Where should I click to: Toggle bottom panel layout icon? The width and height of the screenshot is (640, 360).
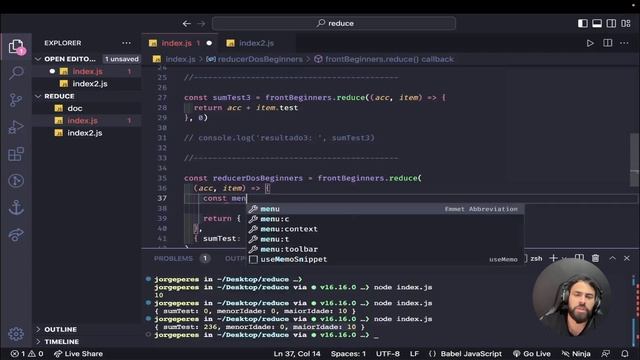(x=597, y=23)
